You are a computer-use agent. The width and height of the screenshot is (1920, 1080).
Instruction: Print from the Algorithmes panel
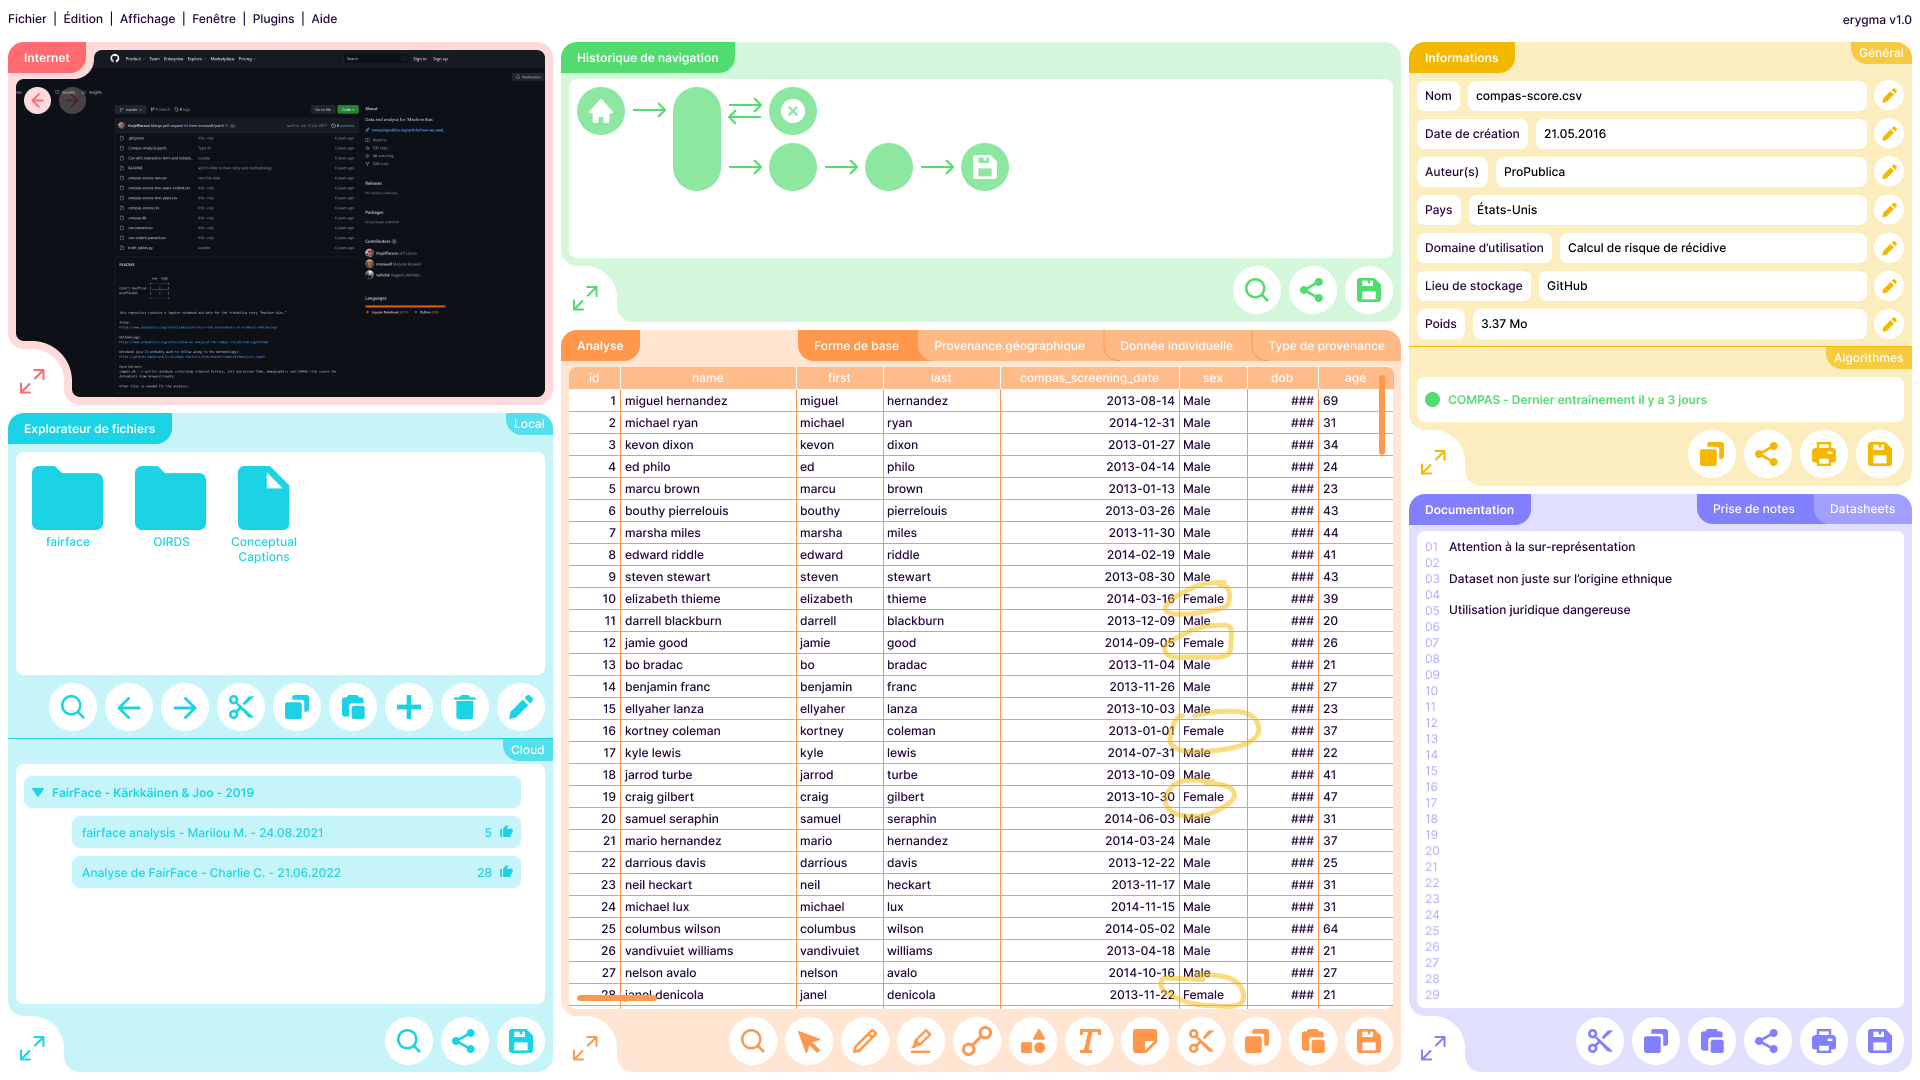tap(1824, 454)
